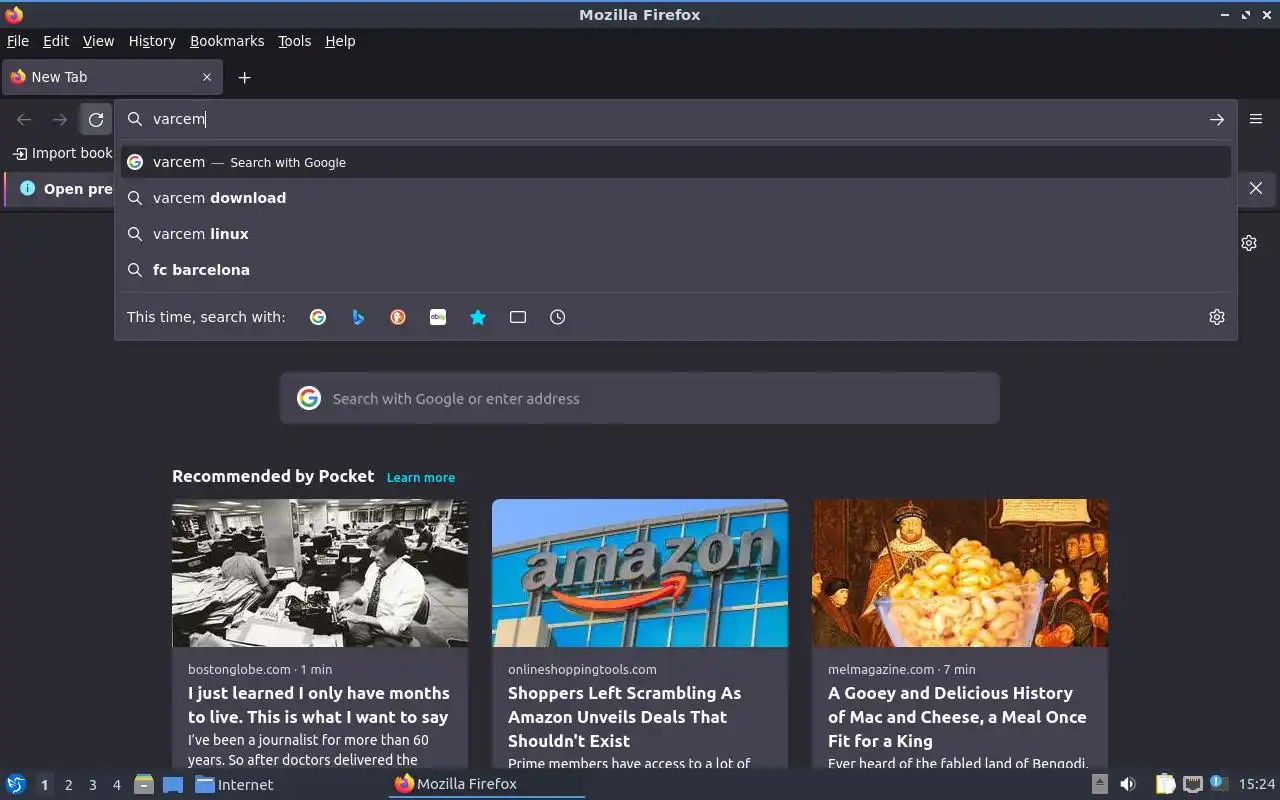Open the Firefox hamburger application menu
Screen dimensions: 1280x800
pyautogui.click(x=1256, y=119)
